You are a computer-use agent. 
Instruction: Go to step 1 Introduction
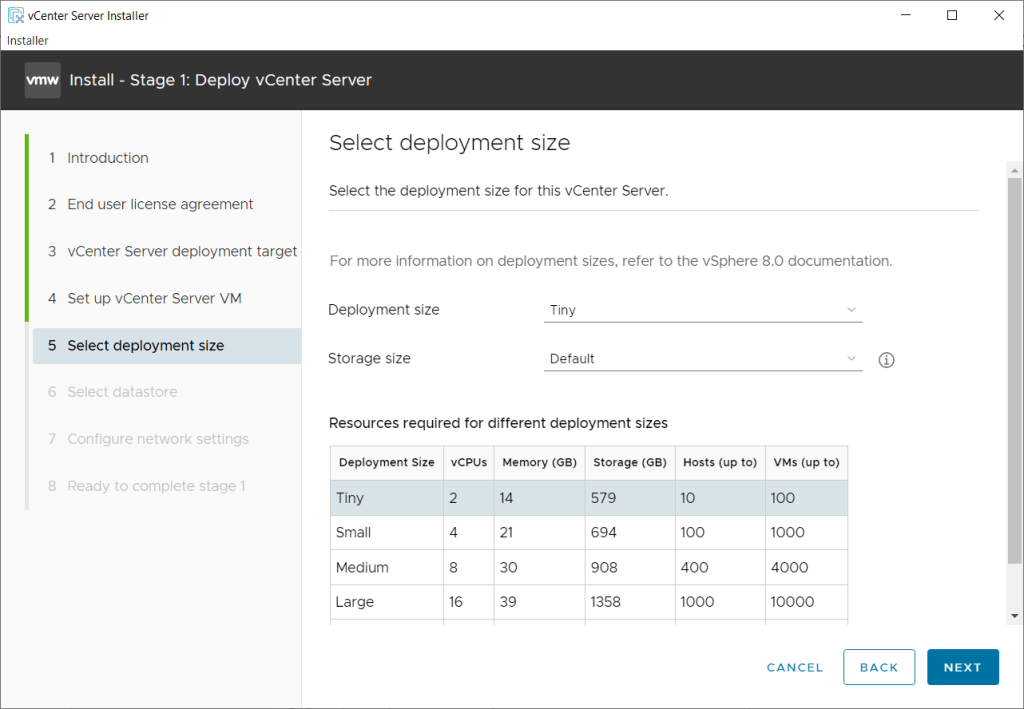point(108,158)
